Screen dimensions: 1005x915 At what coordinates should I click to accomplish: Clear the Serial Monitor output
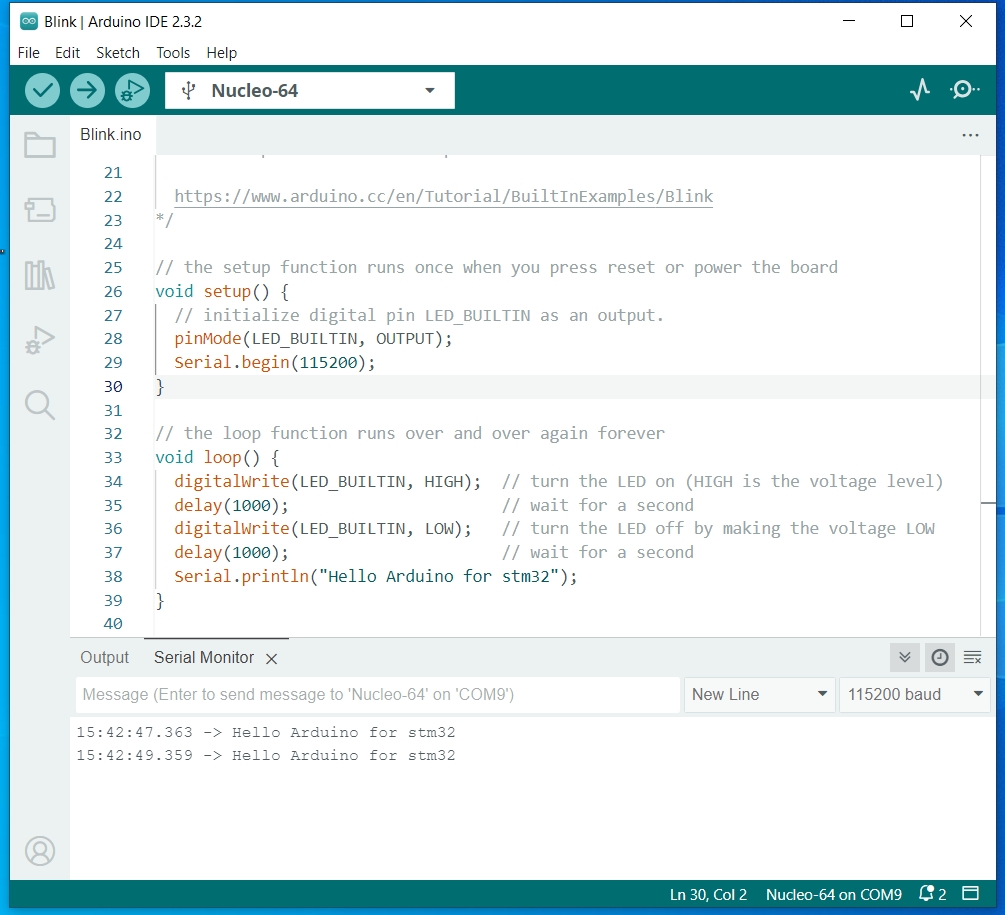[x=972, y=657]
